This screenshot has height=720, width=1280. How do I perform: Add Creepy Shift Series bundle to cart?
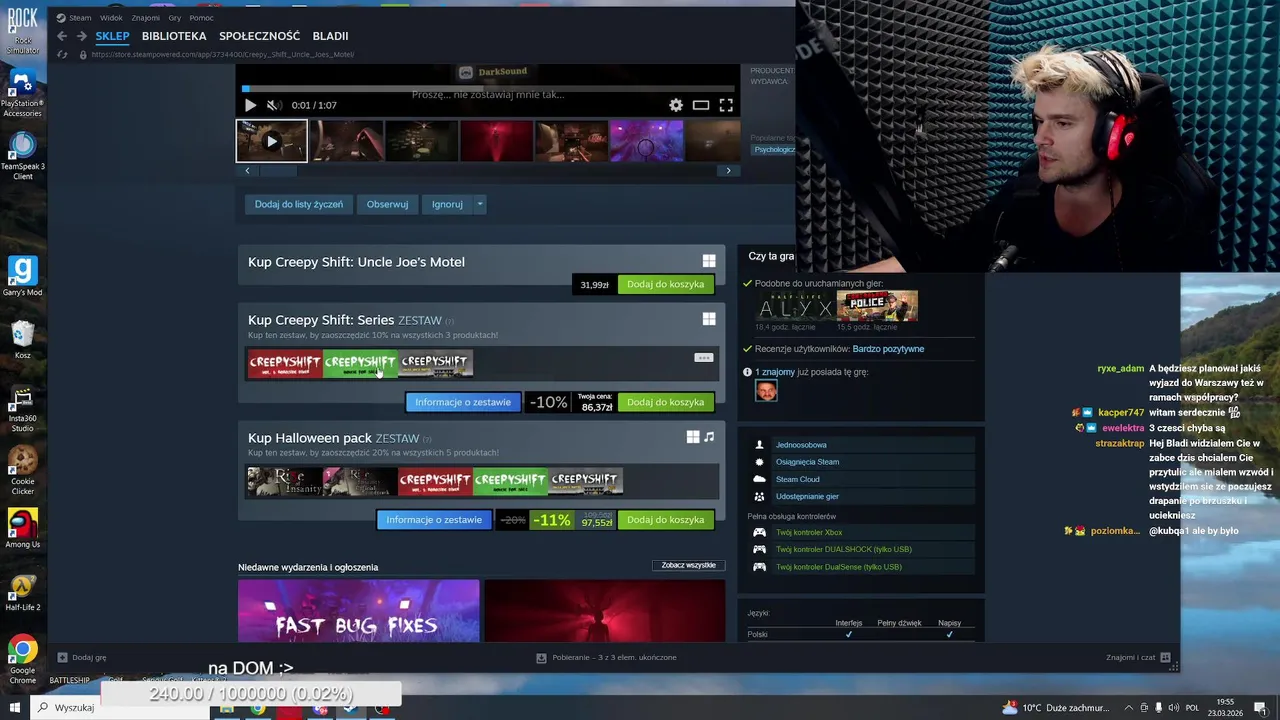click(x=665, y=402)
